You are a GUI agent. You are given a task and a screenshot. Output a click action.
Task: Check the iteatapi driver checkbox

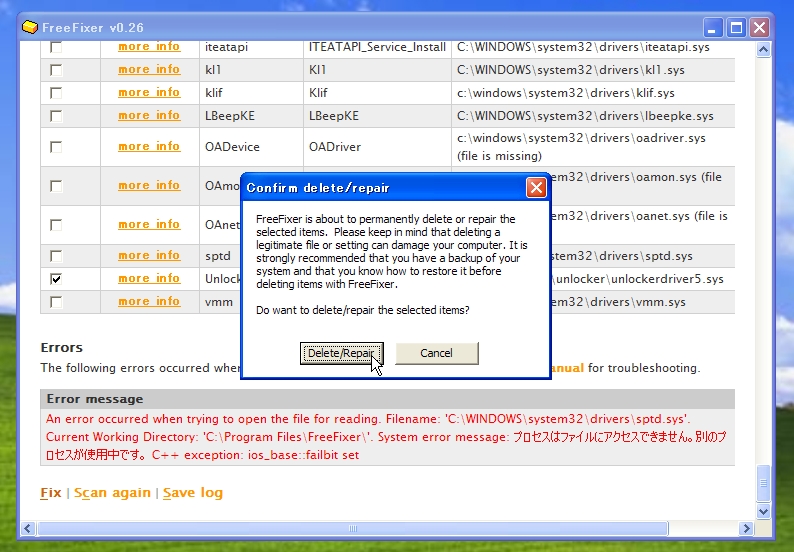56,47
